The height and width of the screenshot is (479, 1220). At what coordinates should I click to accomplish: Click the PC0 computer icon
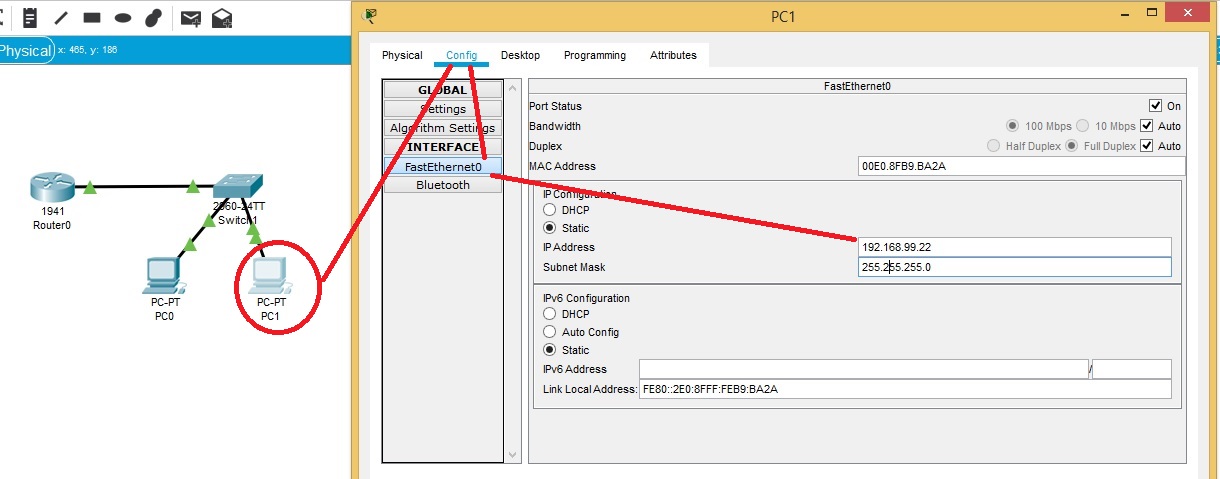pos(161,274)
